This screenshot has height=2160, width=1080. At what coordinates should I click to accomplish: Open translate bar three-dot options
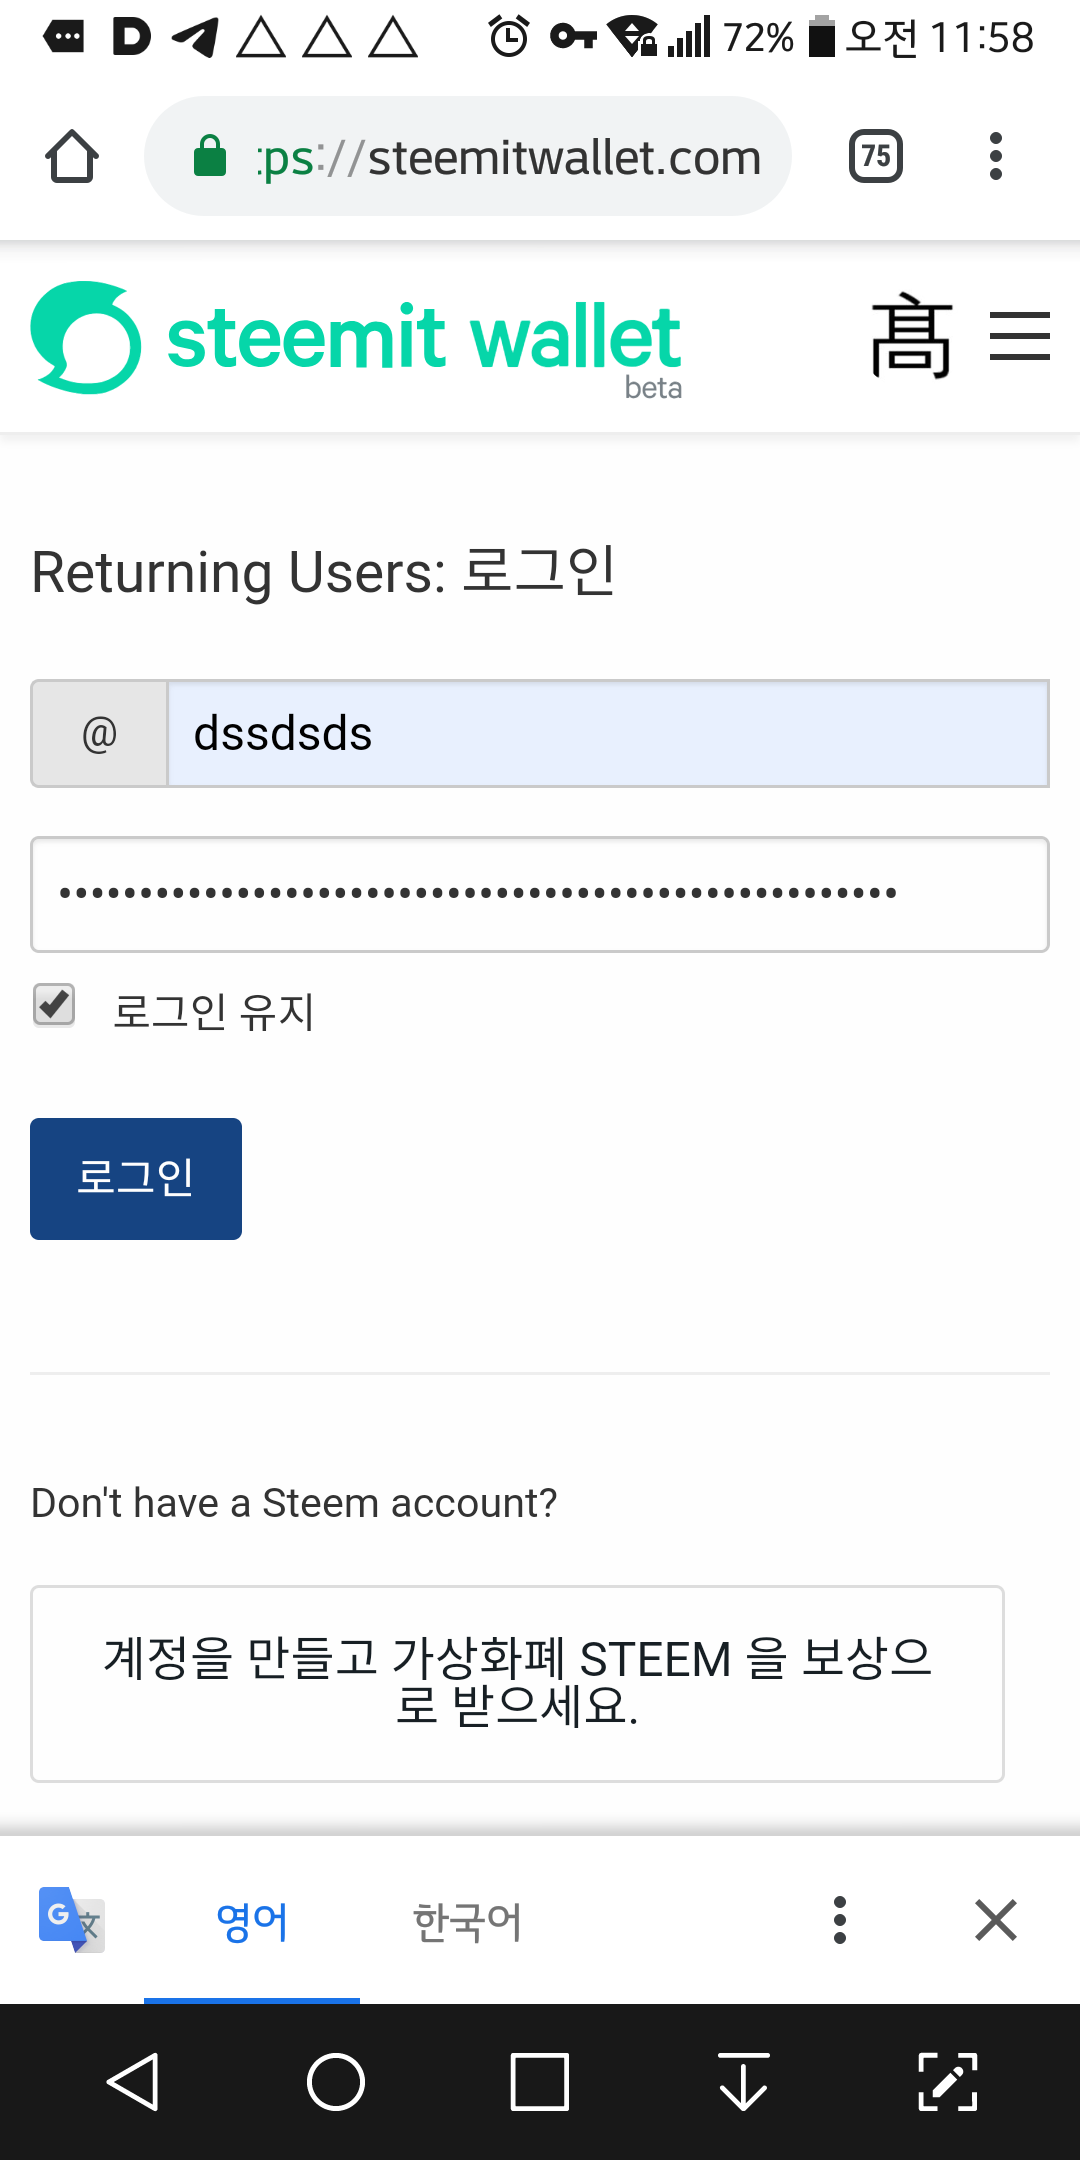point(840,1920)
